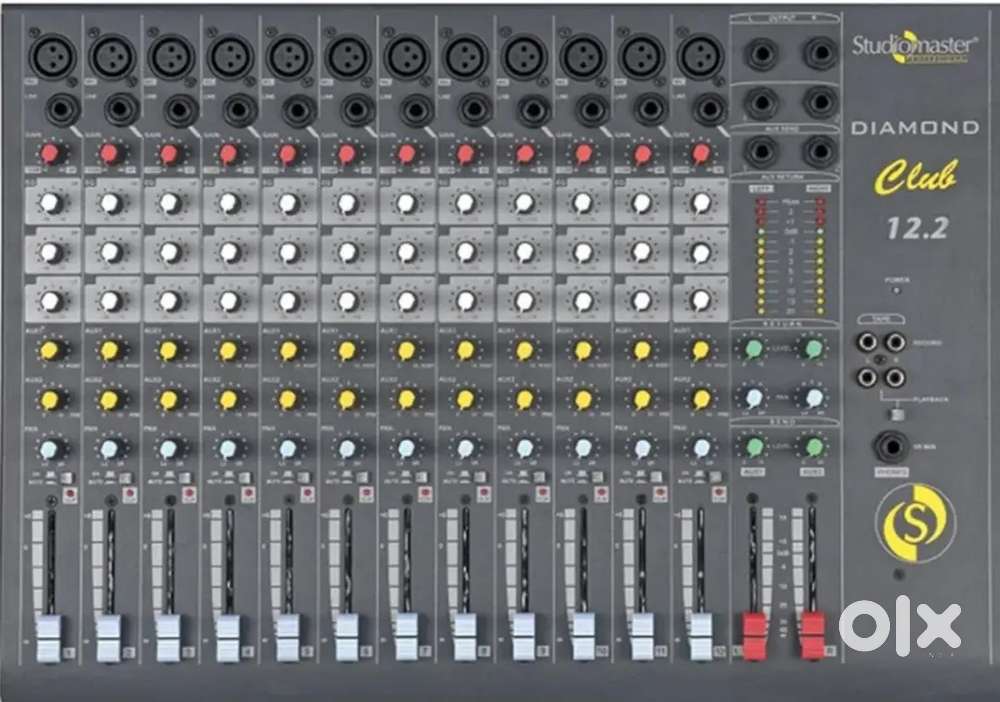This screenshot has width=1000, height=702.
Task: Click channel 4 line input jack
Action: [239, 110]
